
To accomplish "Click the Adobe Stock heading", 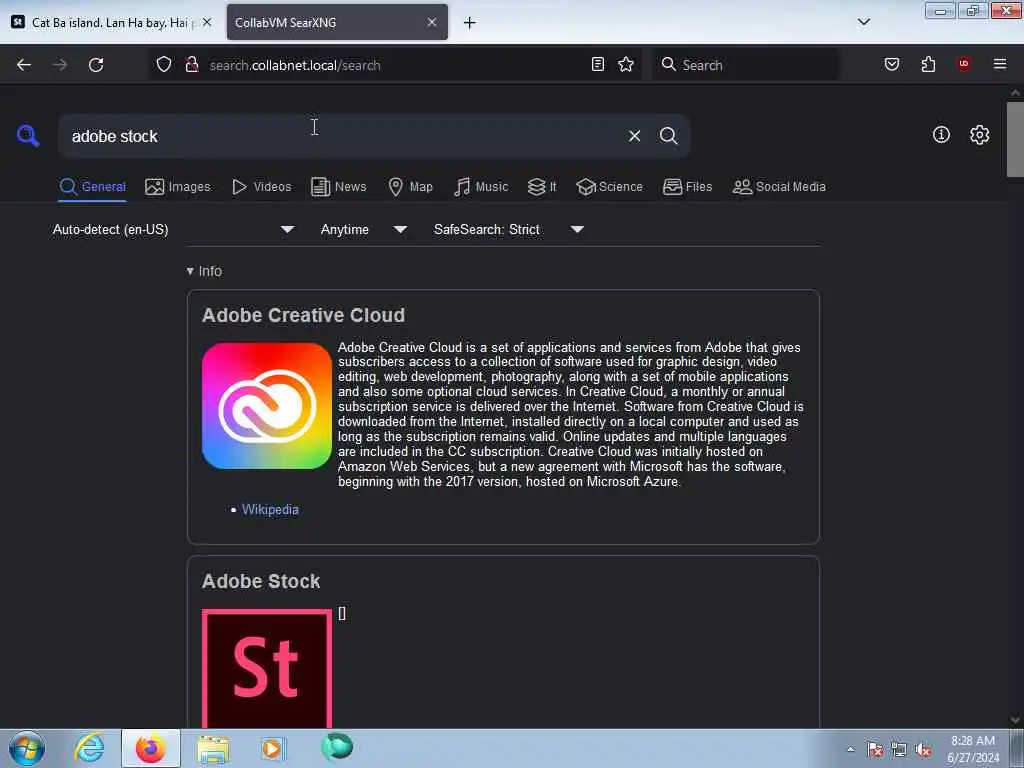I will pyautogui.click(x=261, y=581).
